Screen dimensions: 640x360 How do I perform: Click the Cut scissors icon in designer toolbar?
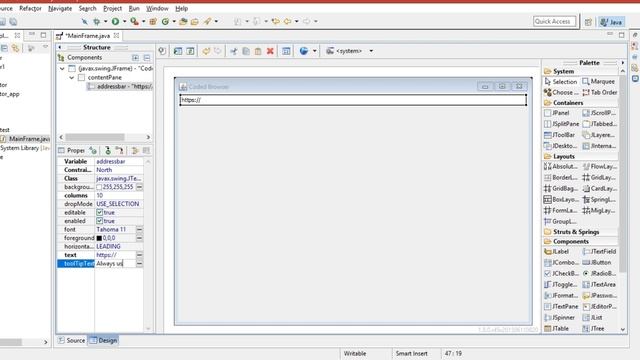point(233,51)
